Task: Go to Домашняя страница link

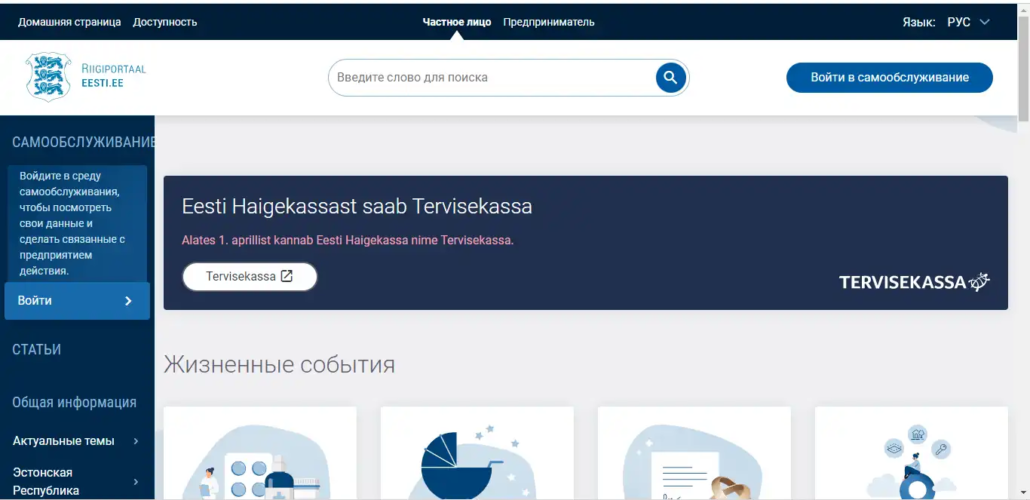Action: 70,22
